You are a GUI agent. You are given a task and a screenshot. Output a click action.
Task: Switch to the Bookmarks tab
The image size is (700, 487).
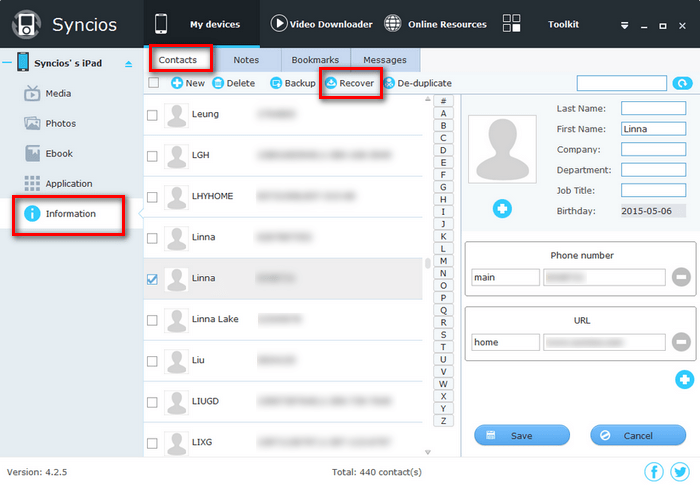coord(315,60)
